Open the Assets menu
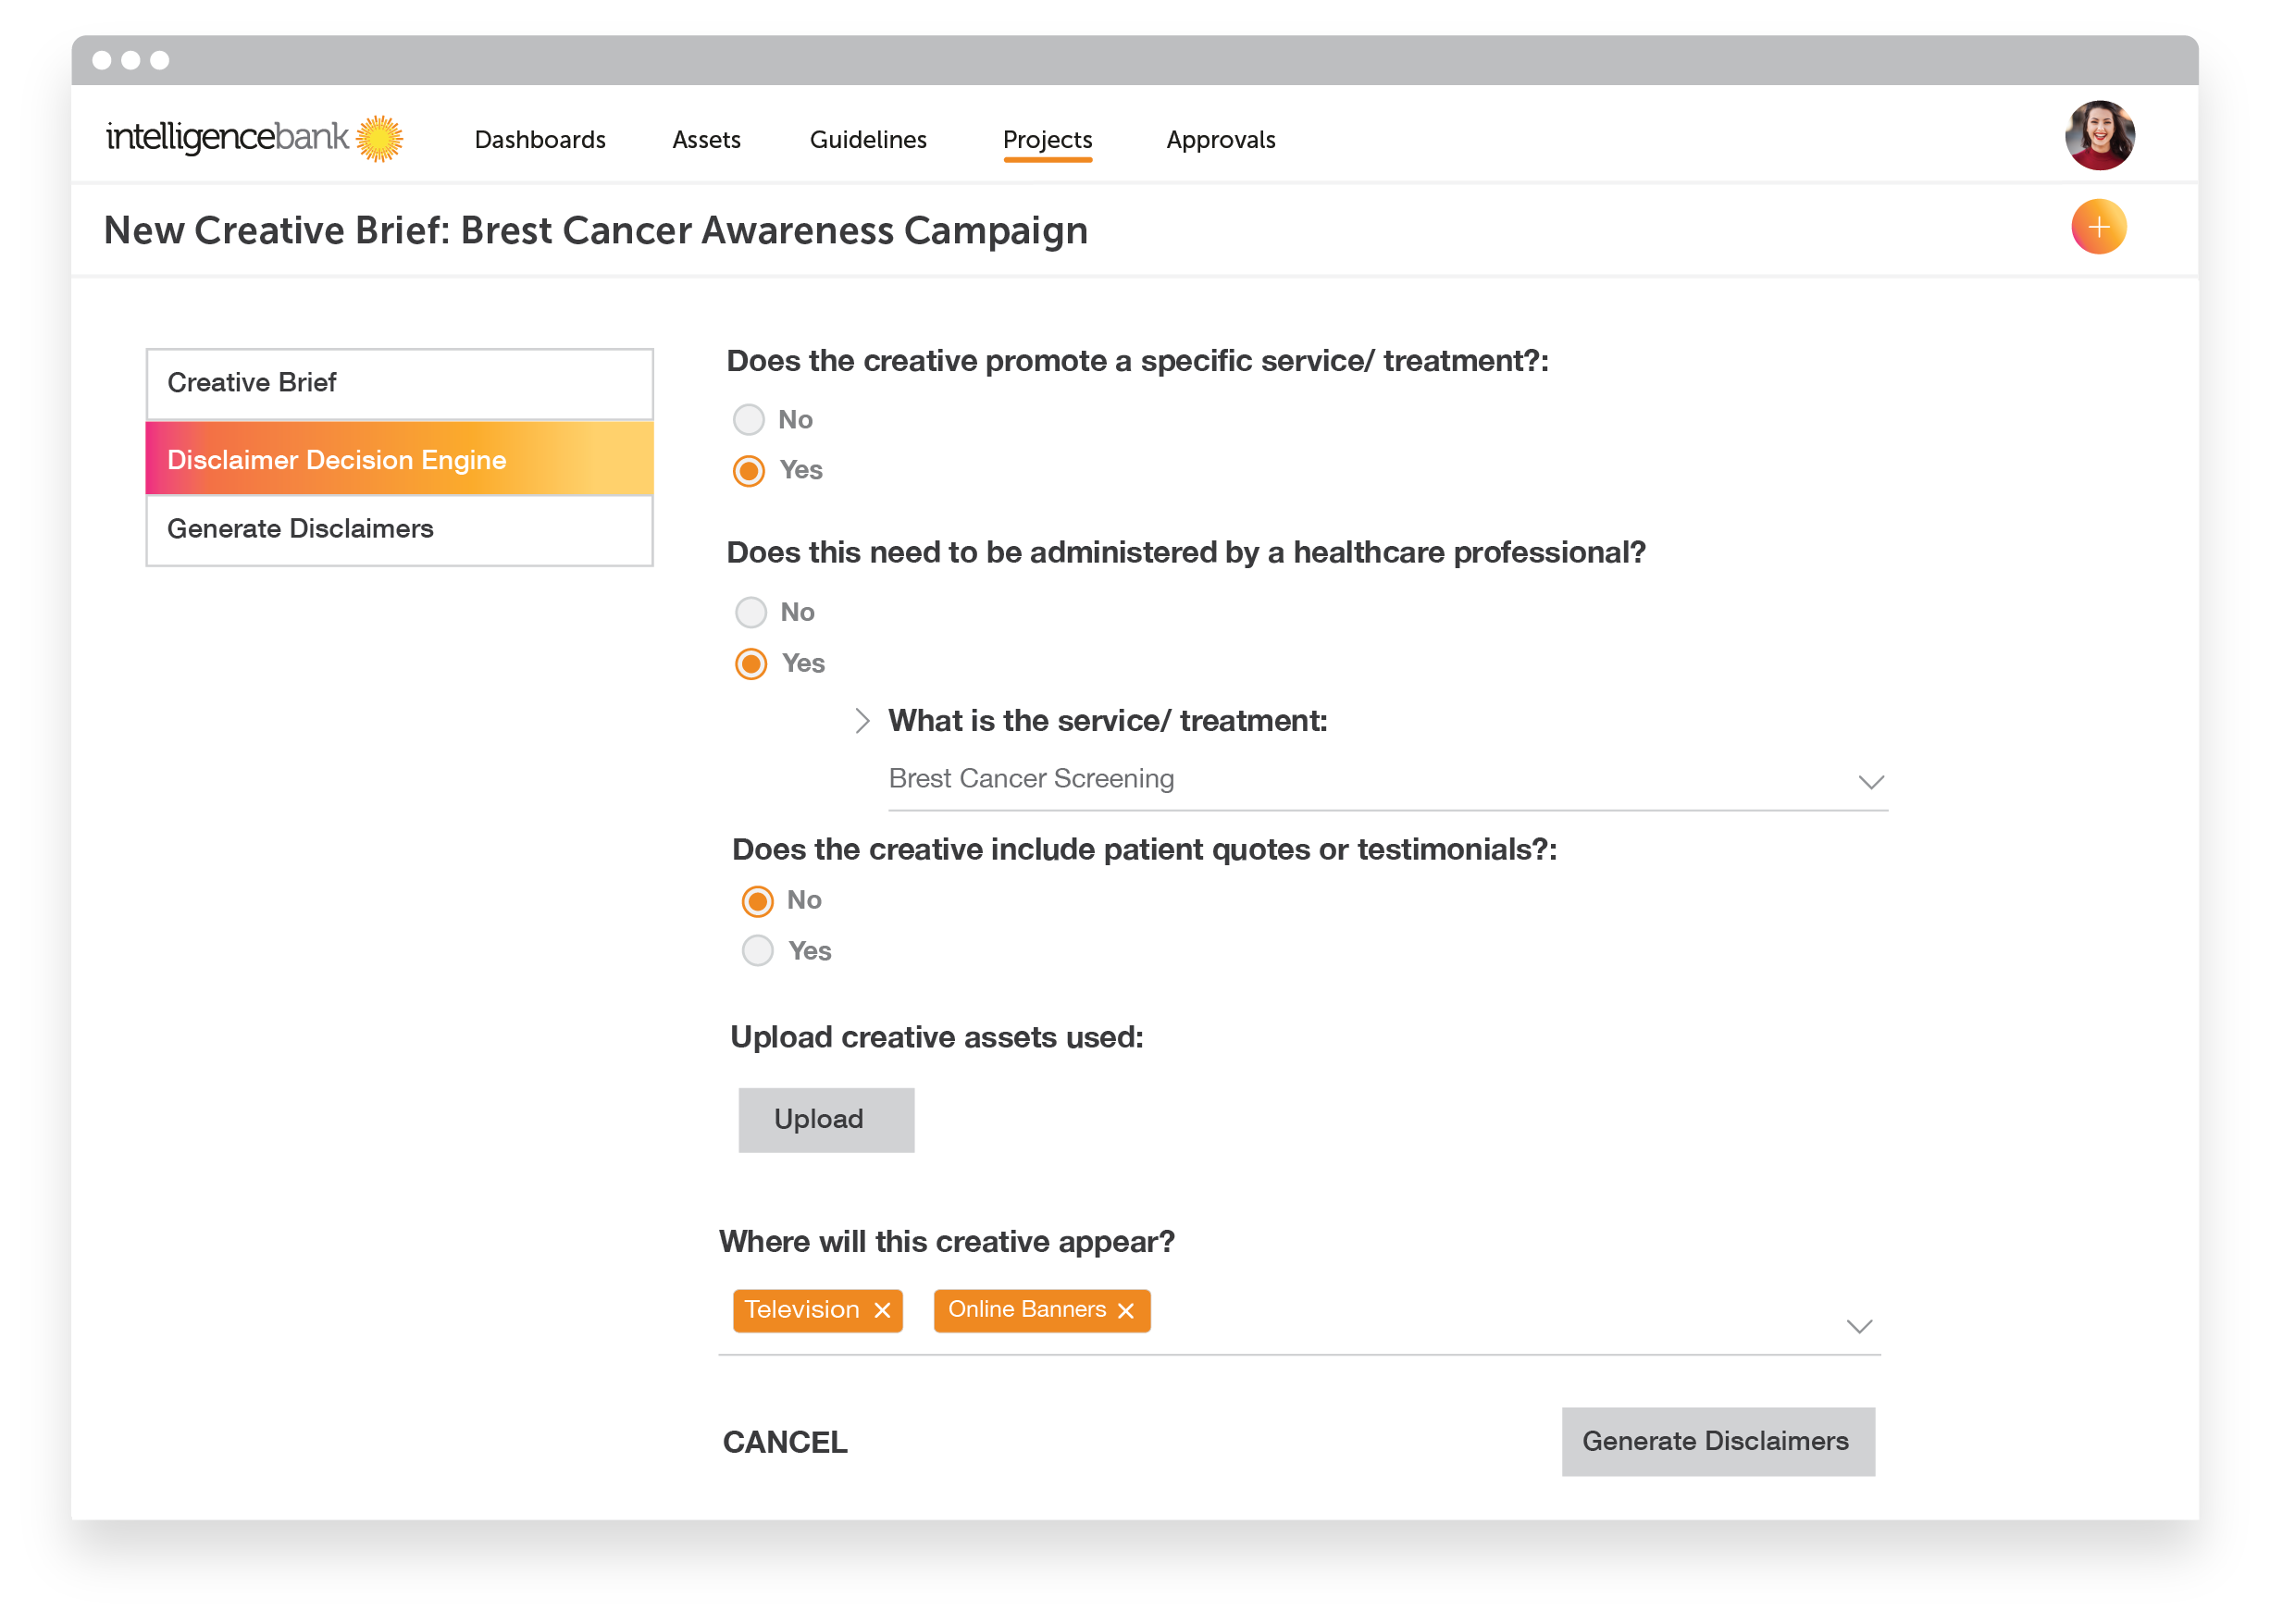This screenshot has height=1624, width=2270. pyautogui.click(x=706, y=140)
